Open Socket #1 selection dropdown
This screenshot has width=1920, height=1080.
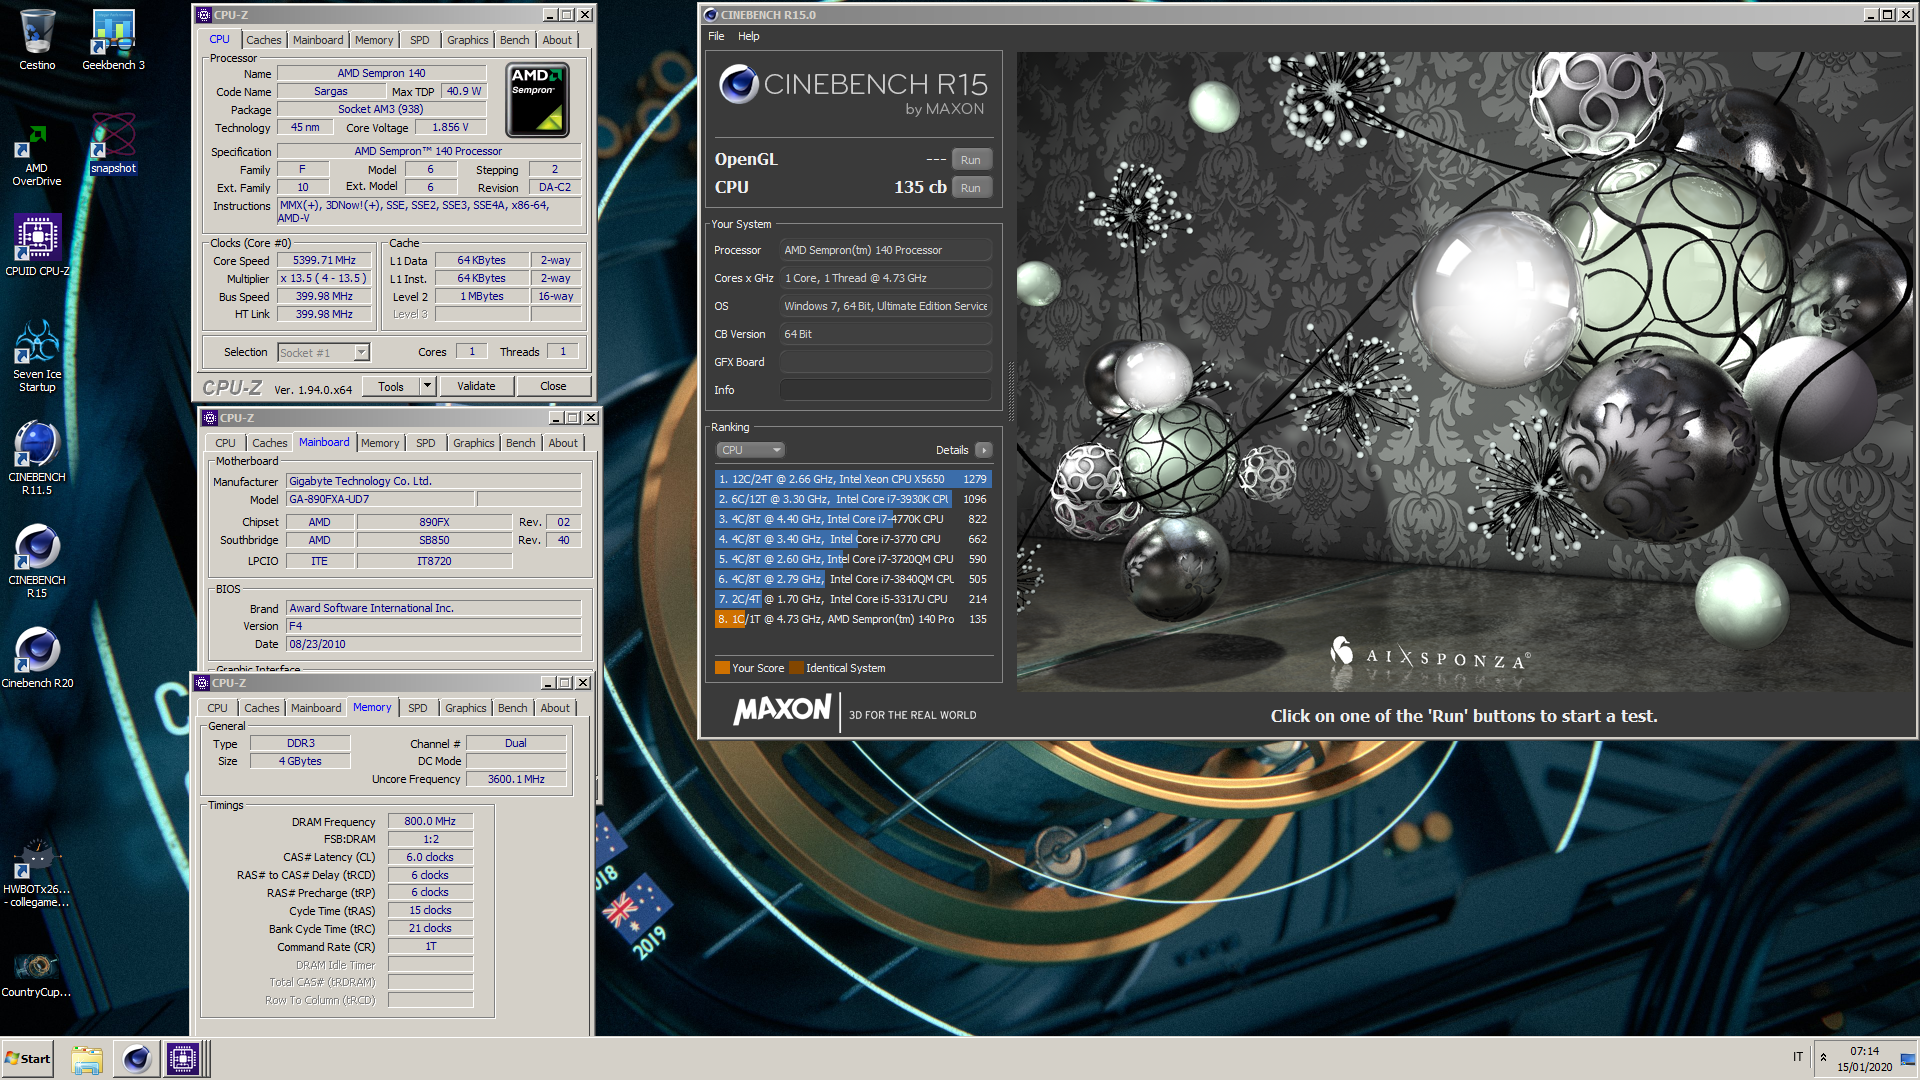323,353
